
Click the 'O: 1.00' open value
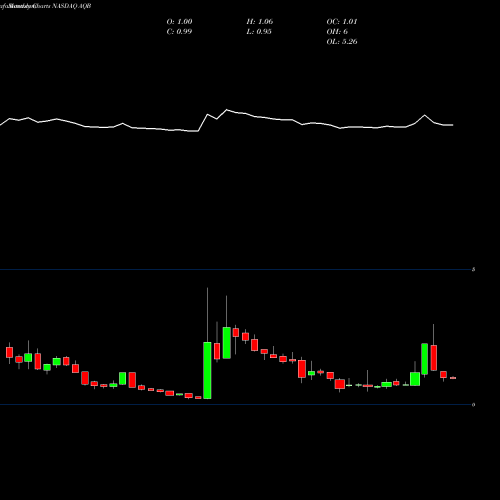coord(179,22)
